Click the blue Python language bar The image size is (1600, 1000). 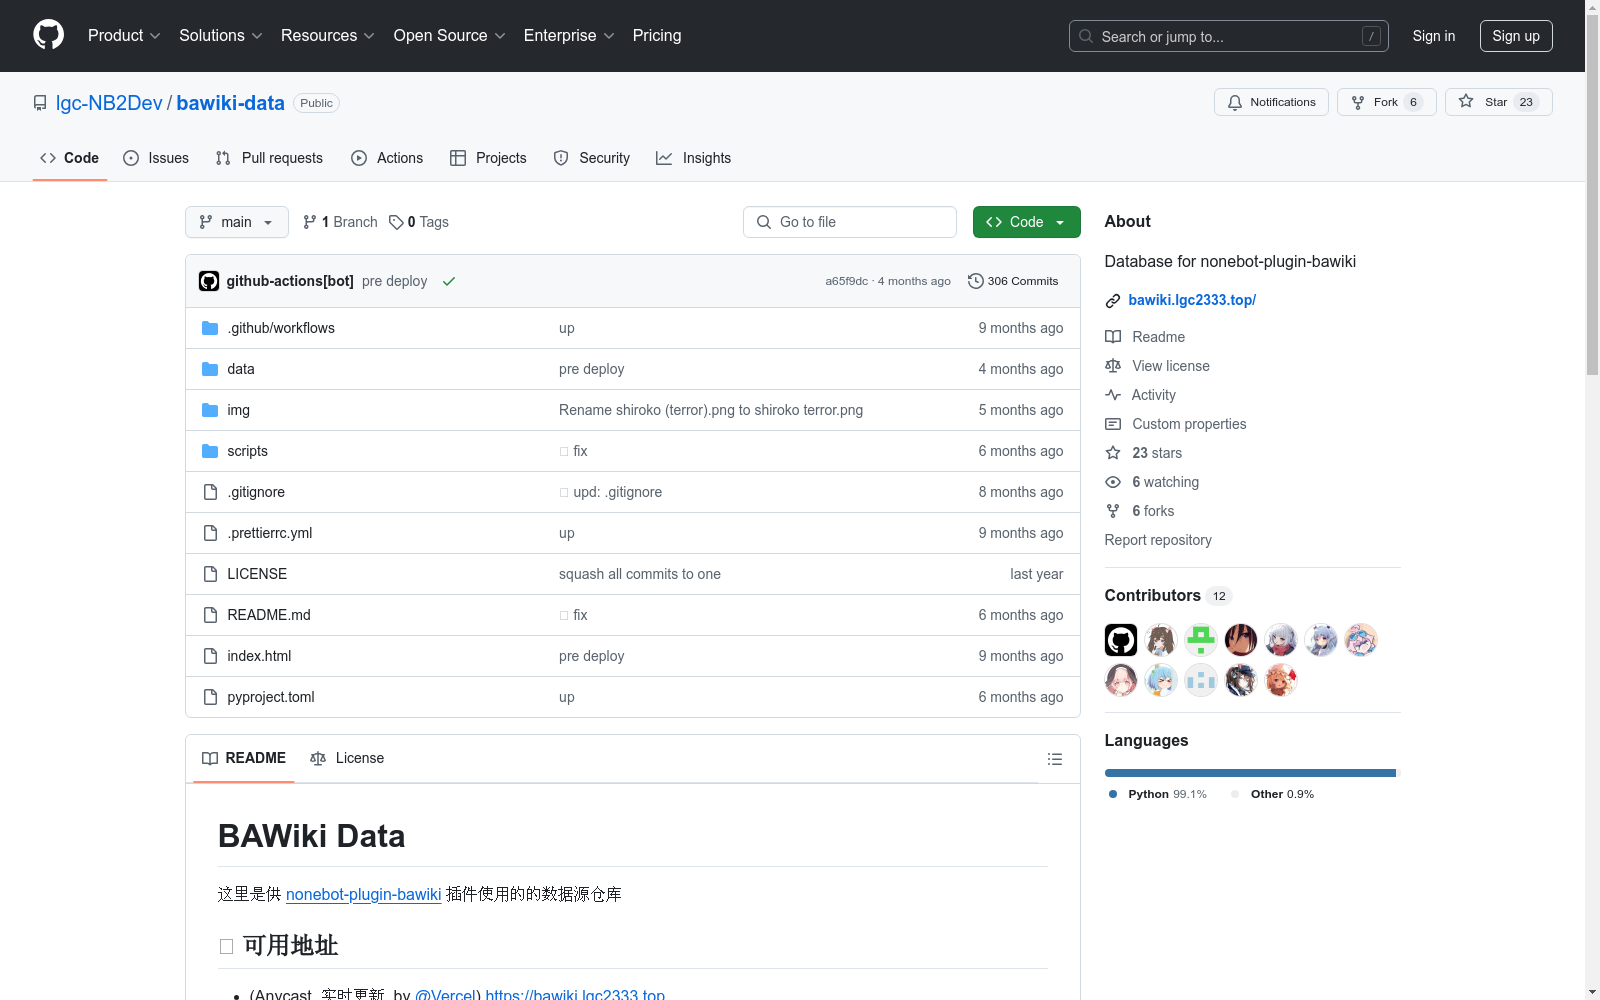click(1250, 773)
